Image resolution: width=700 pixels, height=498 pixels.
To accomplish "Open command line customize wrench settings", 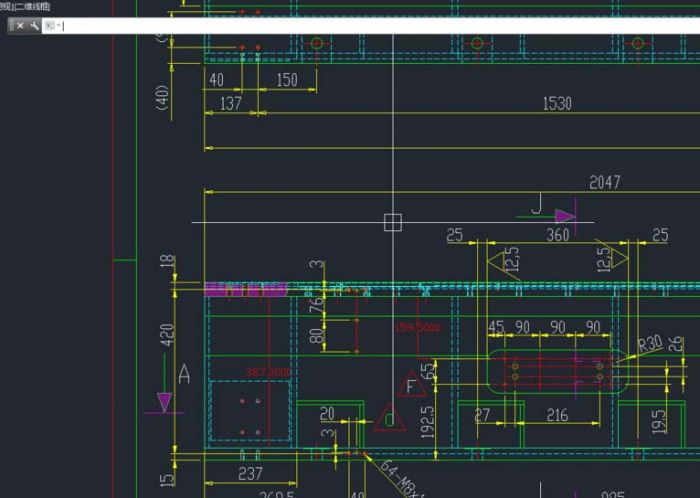I will [35, 26].
